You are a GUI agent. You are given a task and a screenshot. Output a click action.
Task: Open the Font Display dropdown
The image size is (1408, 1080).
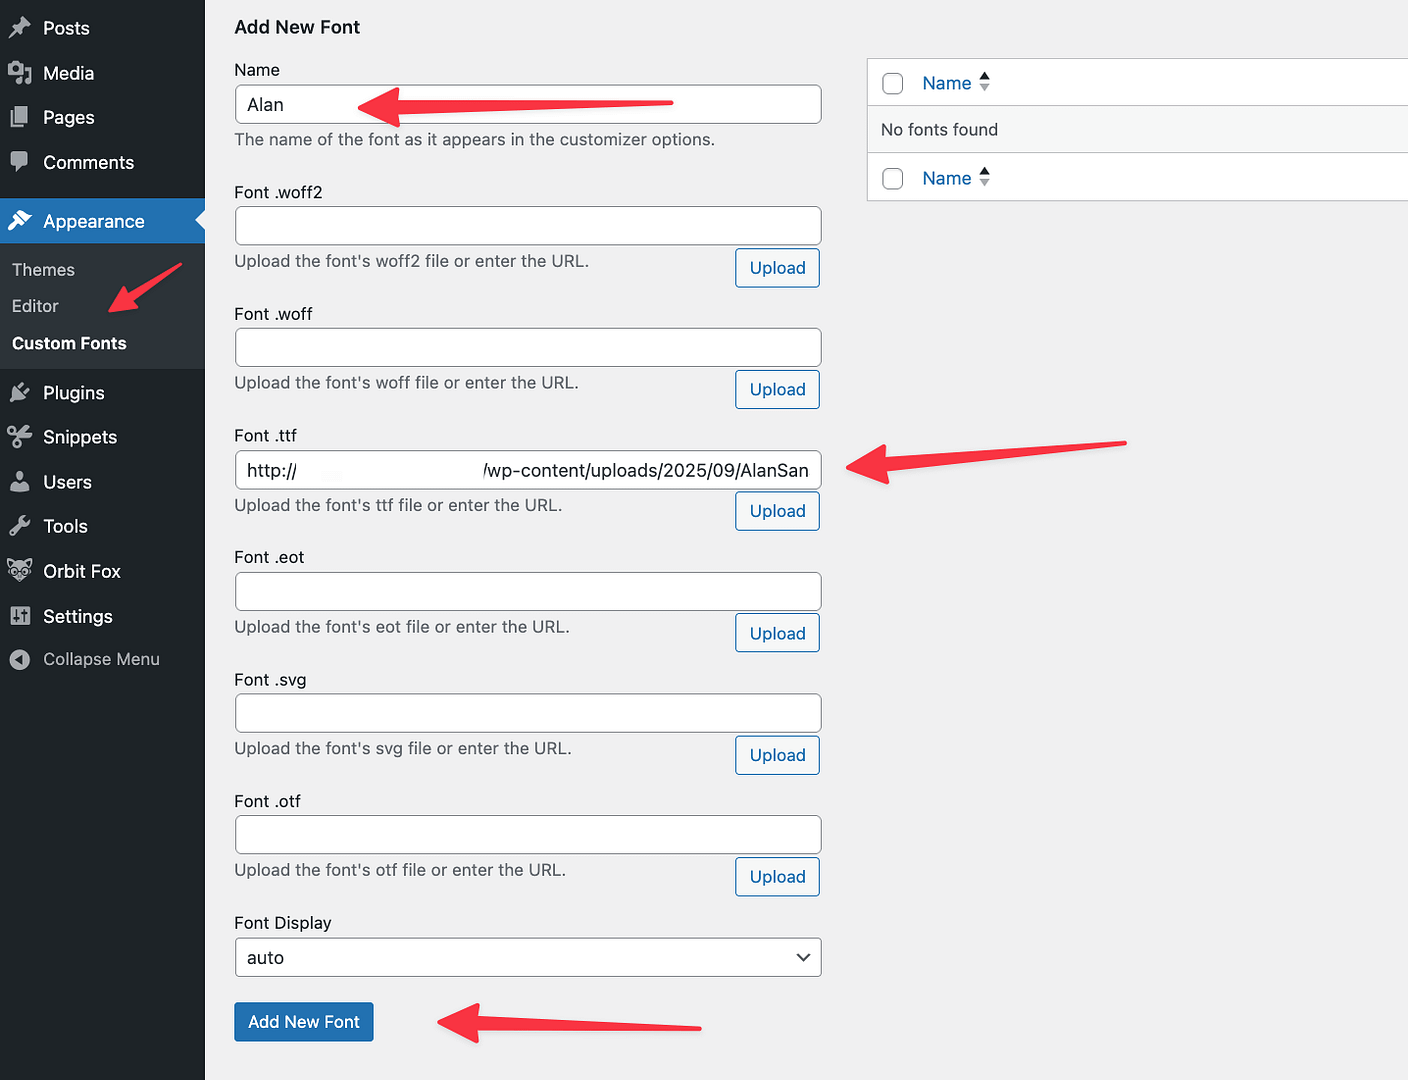click(x=528, y=957)
